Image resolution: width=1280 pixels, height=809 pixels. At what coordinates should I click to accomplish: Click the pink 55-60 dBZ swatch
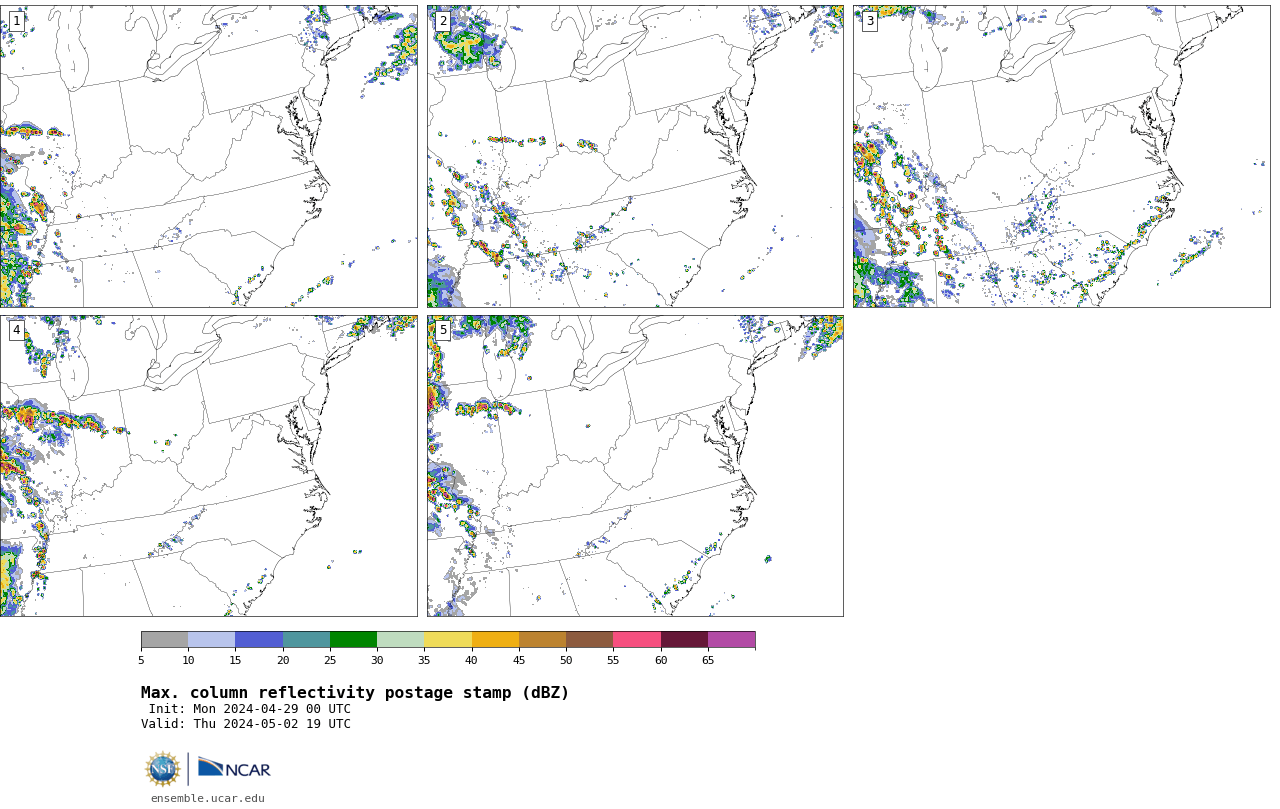point(637,640)
